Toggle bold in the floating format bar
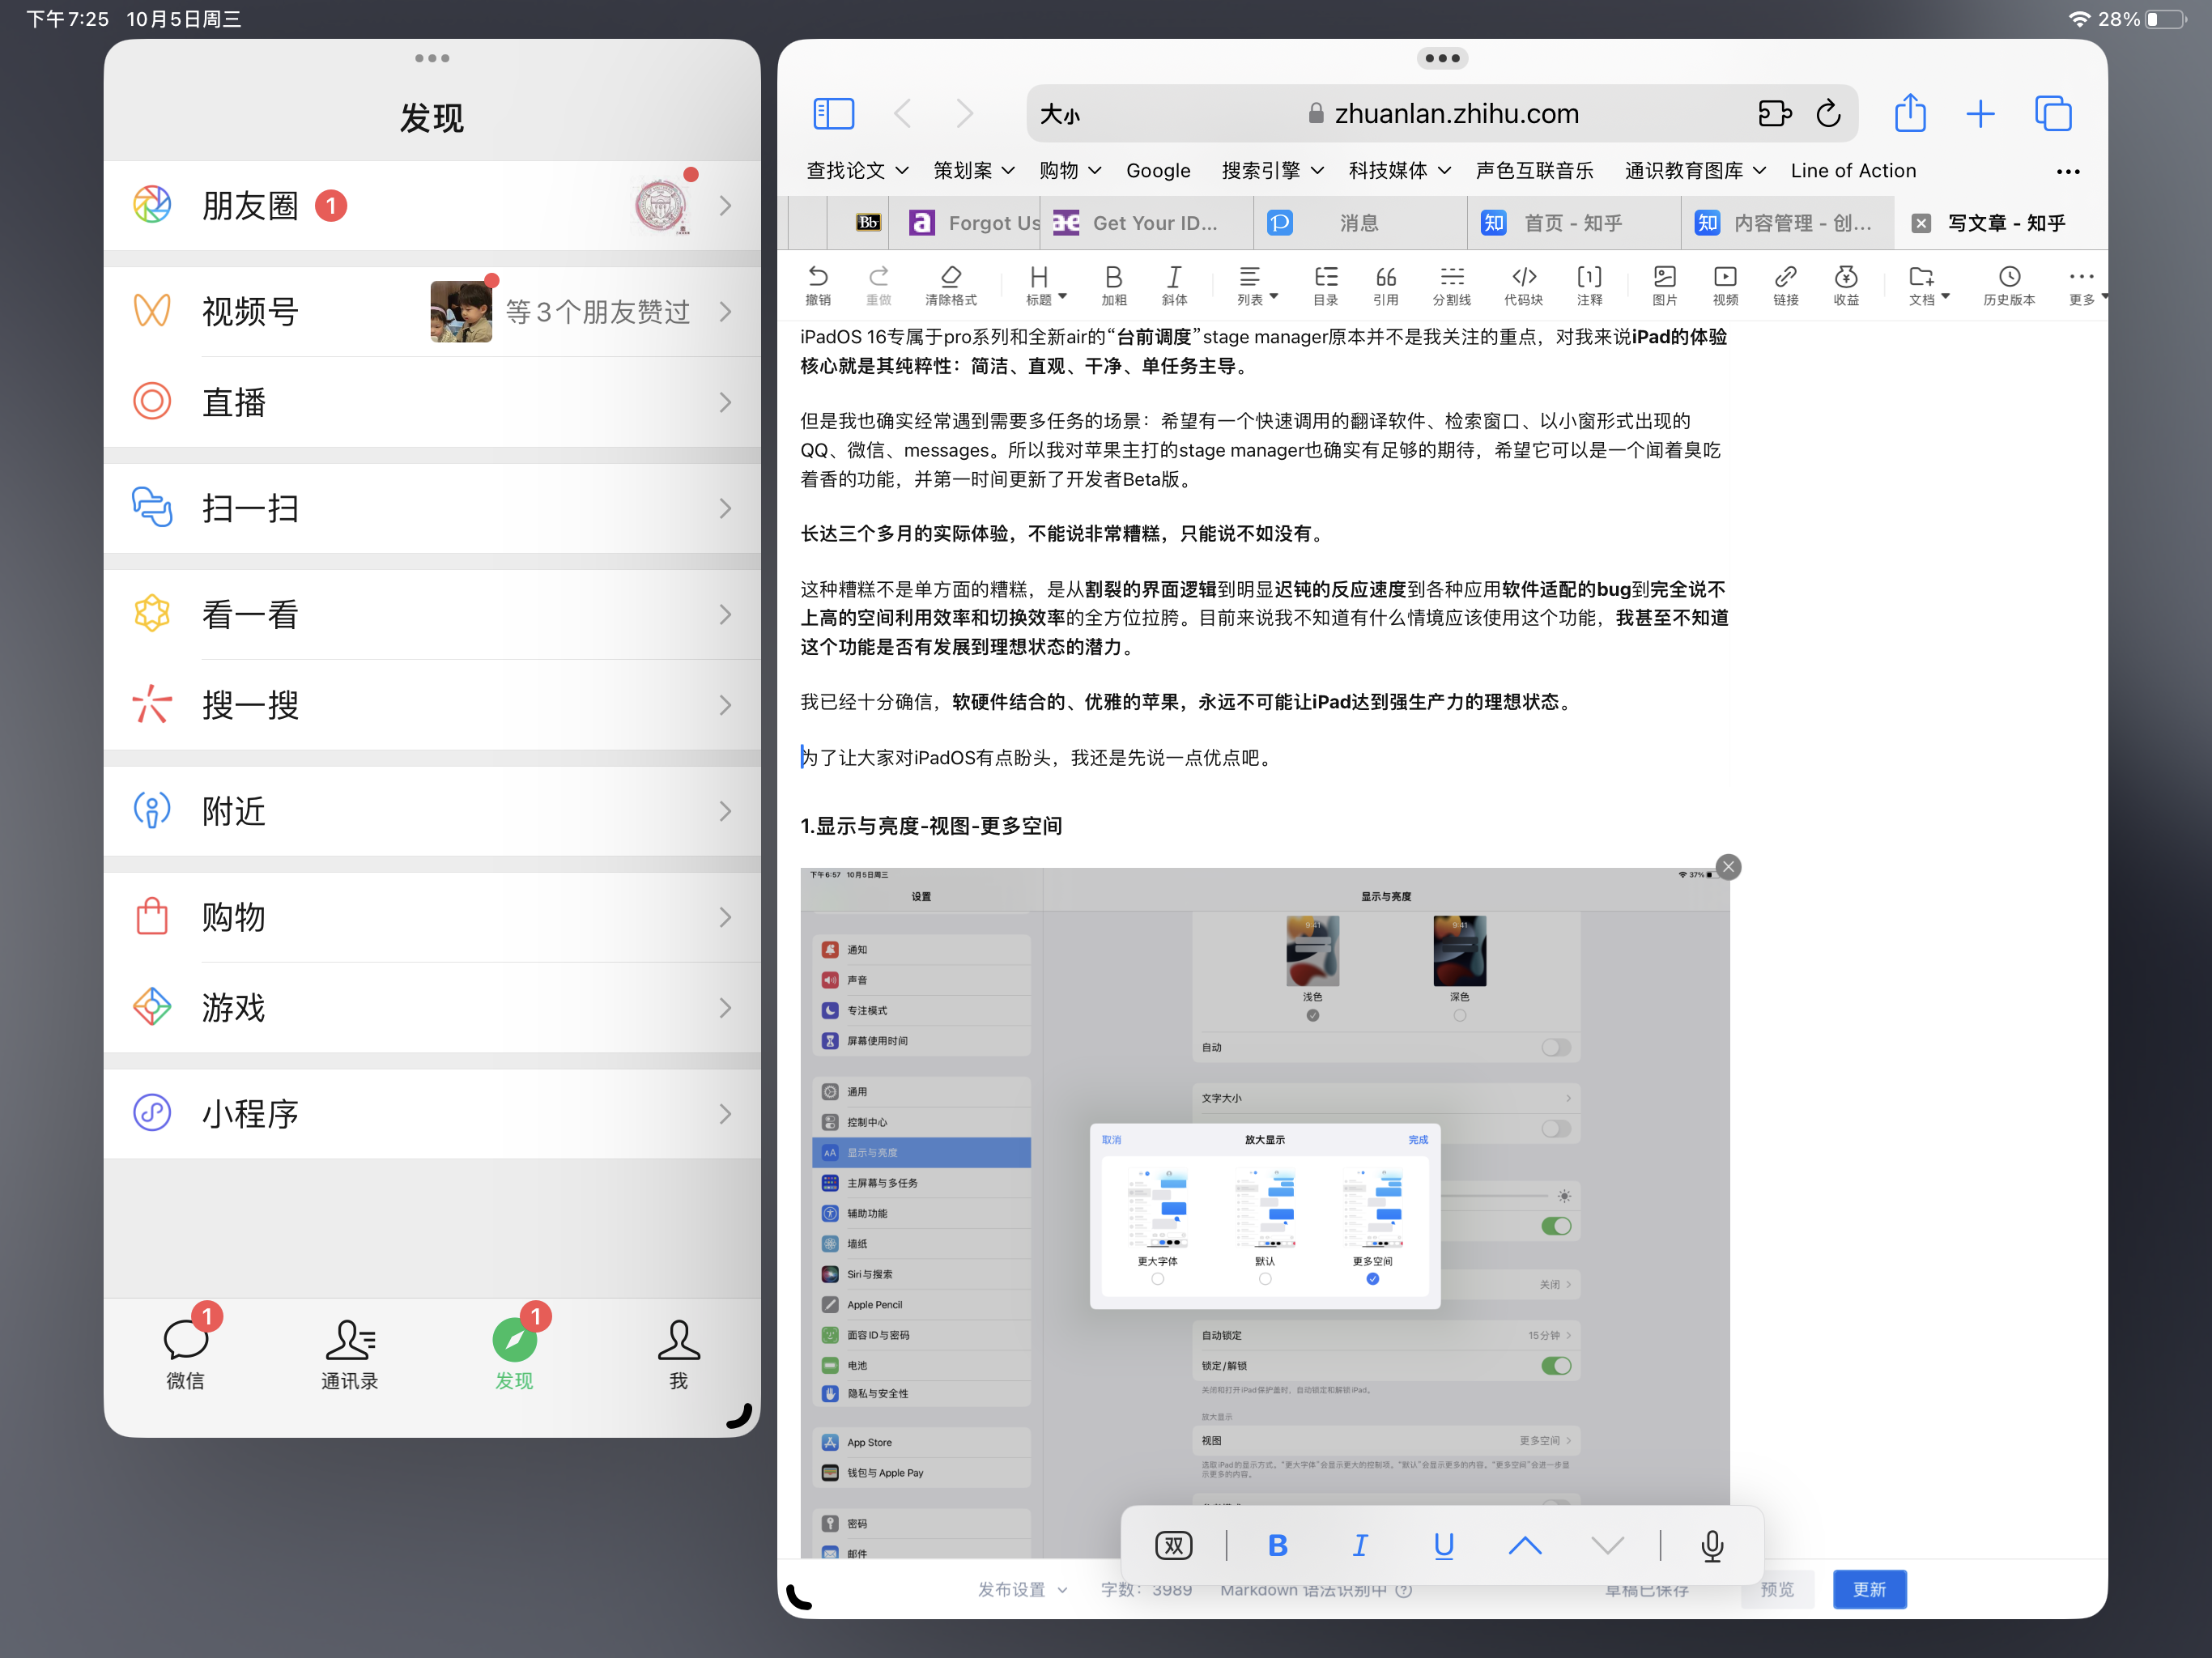 1277,1545
